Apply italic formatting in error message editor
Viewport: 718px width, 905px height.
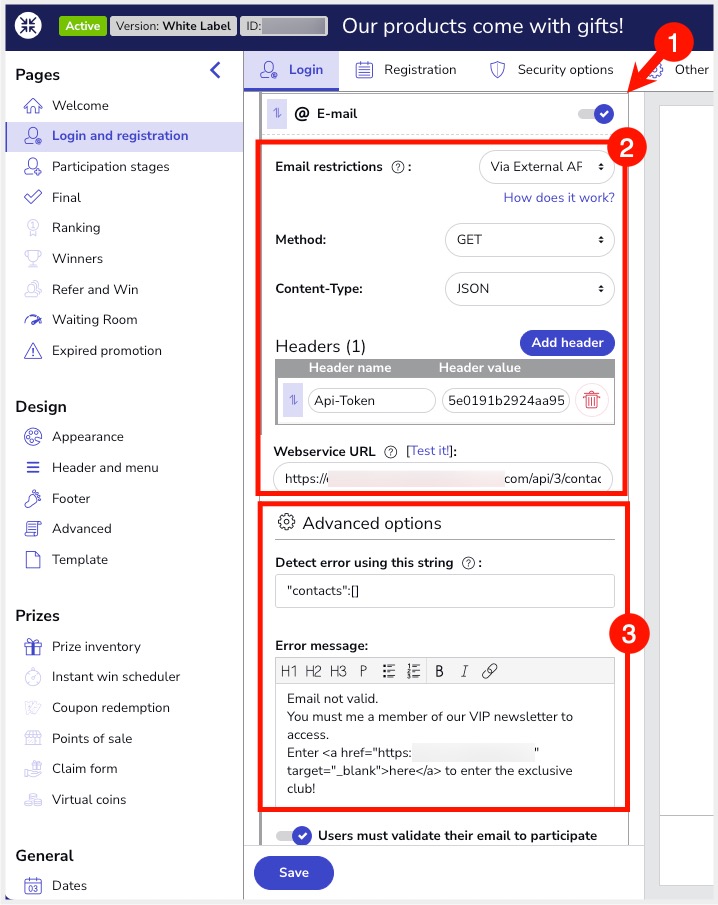464,672
